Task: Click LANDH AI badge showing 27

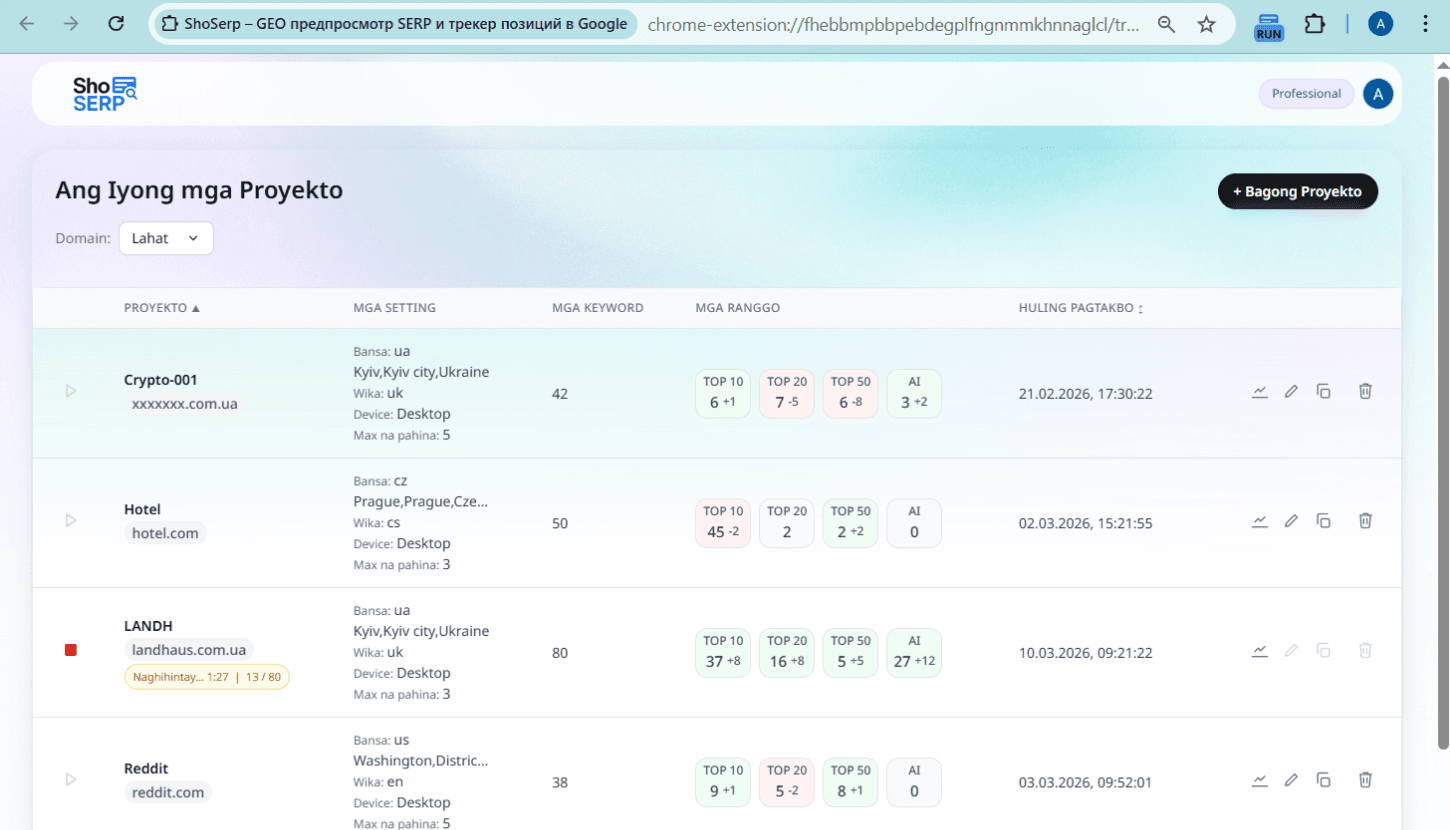Action: tap(914, 652)
